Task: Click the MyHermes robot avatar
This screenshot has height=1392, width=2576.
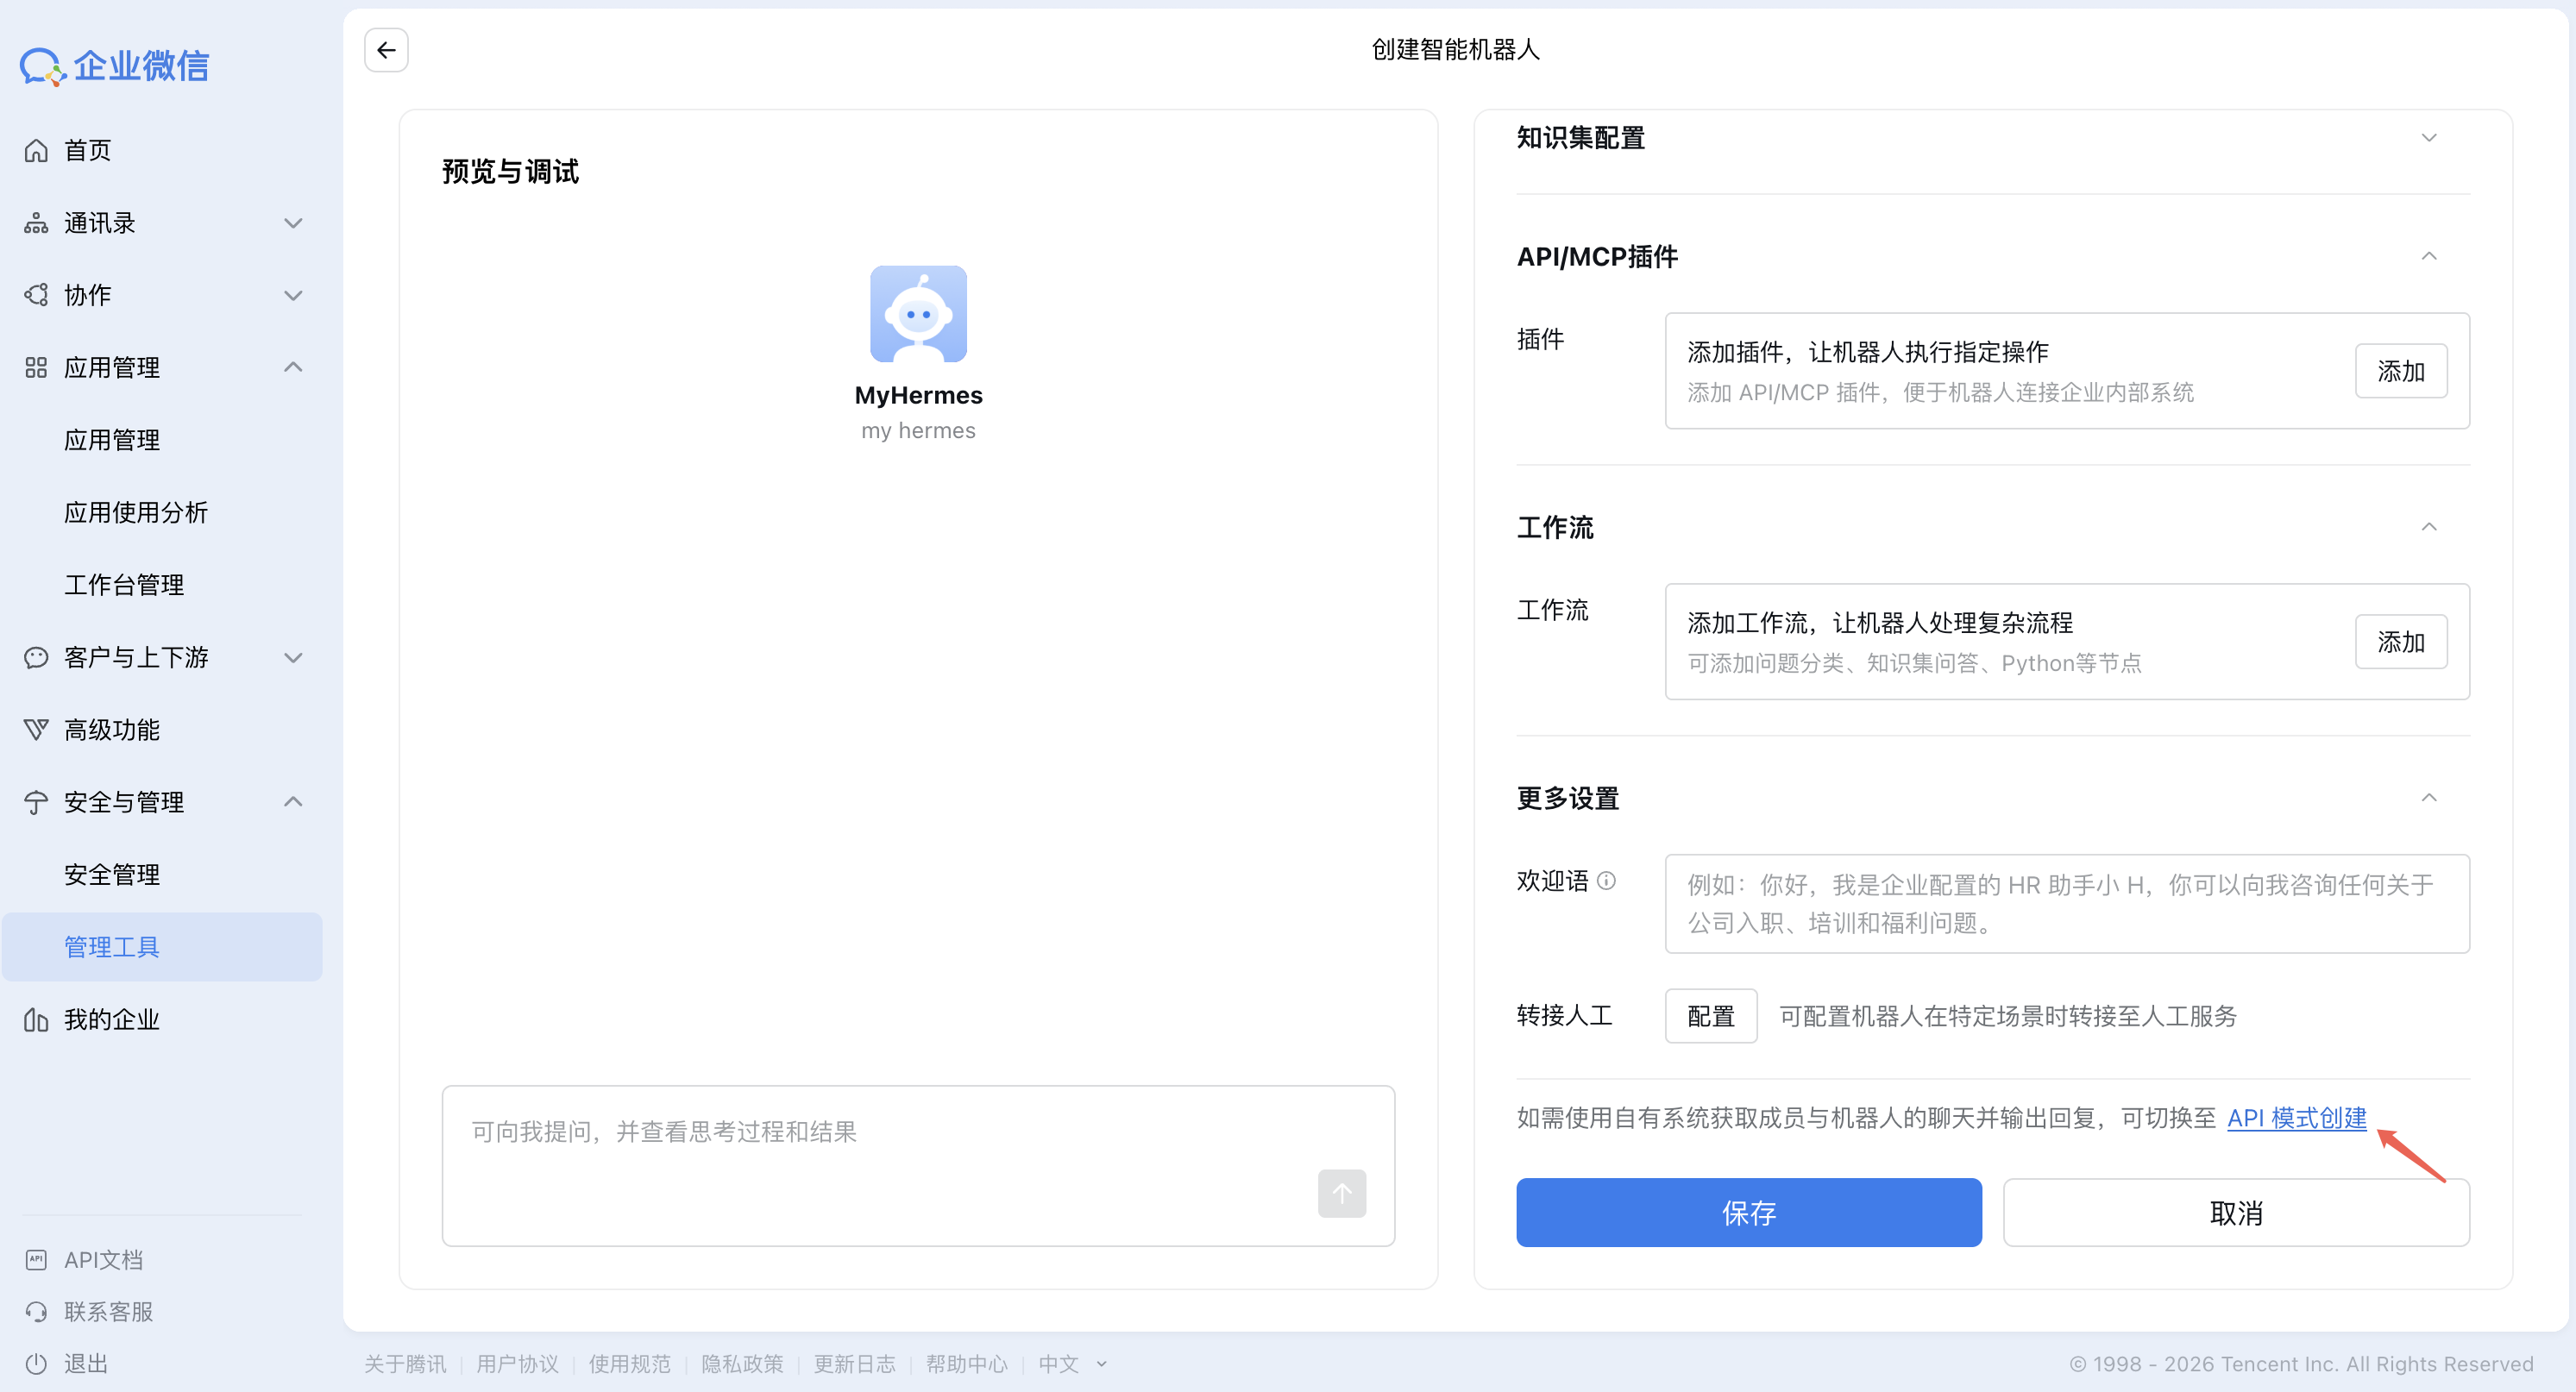Action: (918, 314)
